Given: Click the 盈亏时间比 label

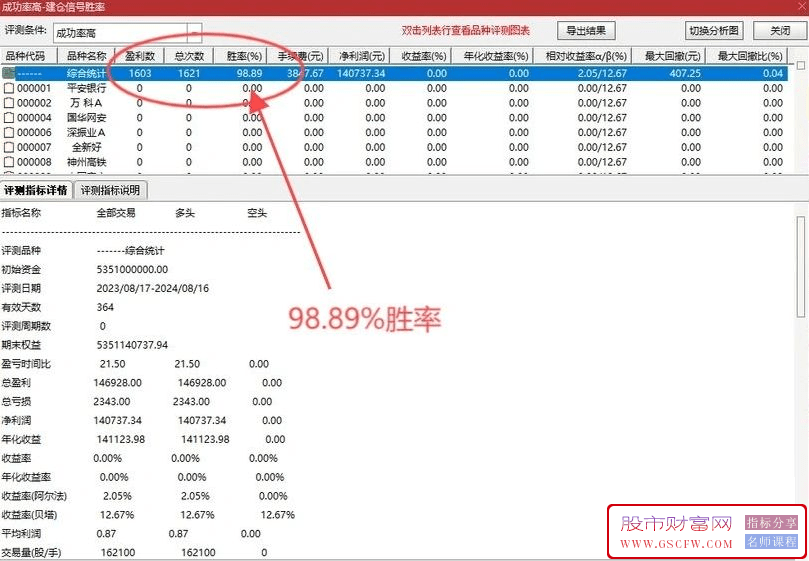Looking at the screenshot, I should (26, 364).
